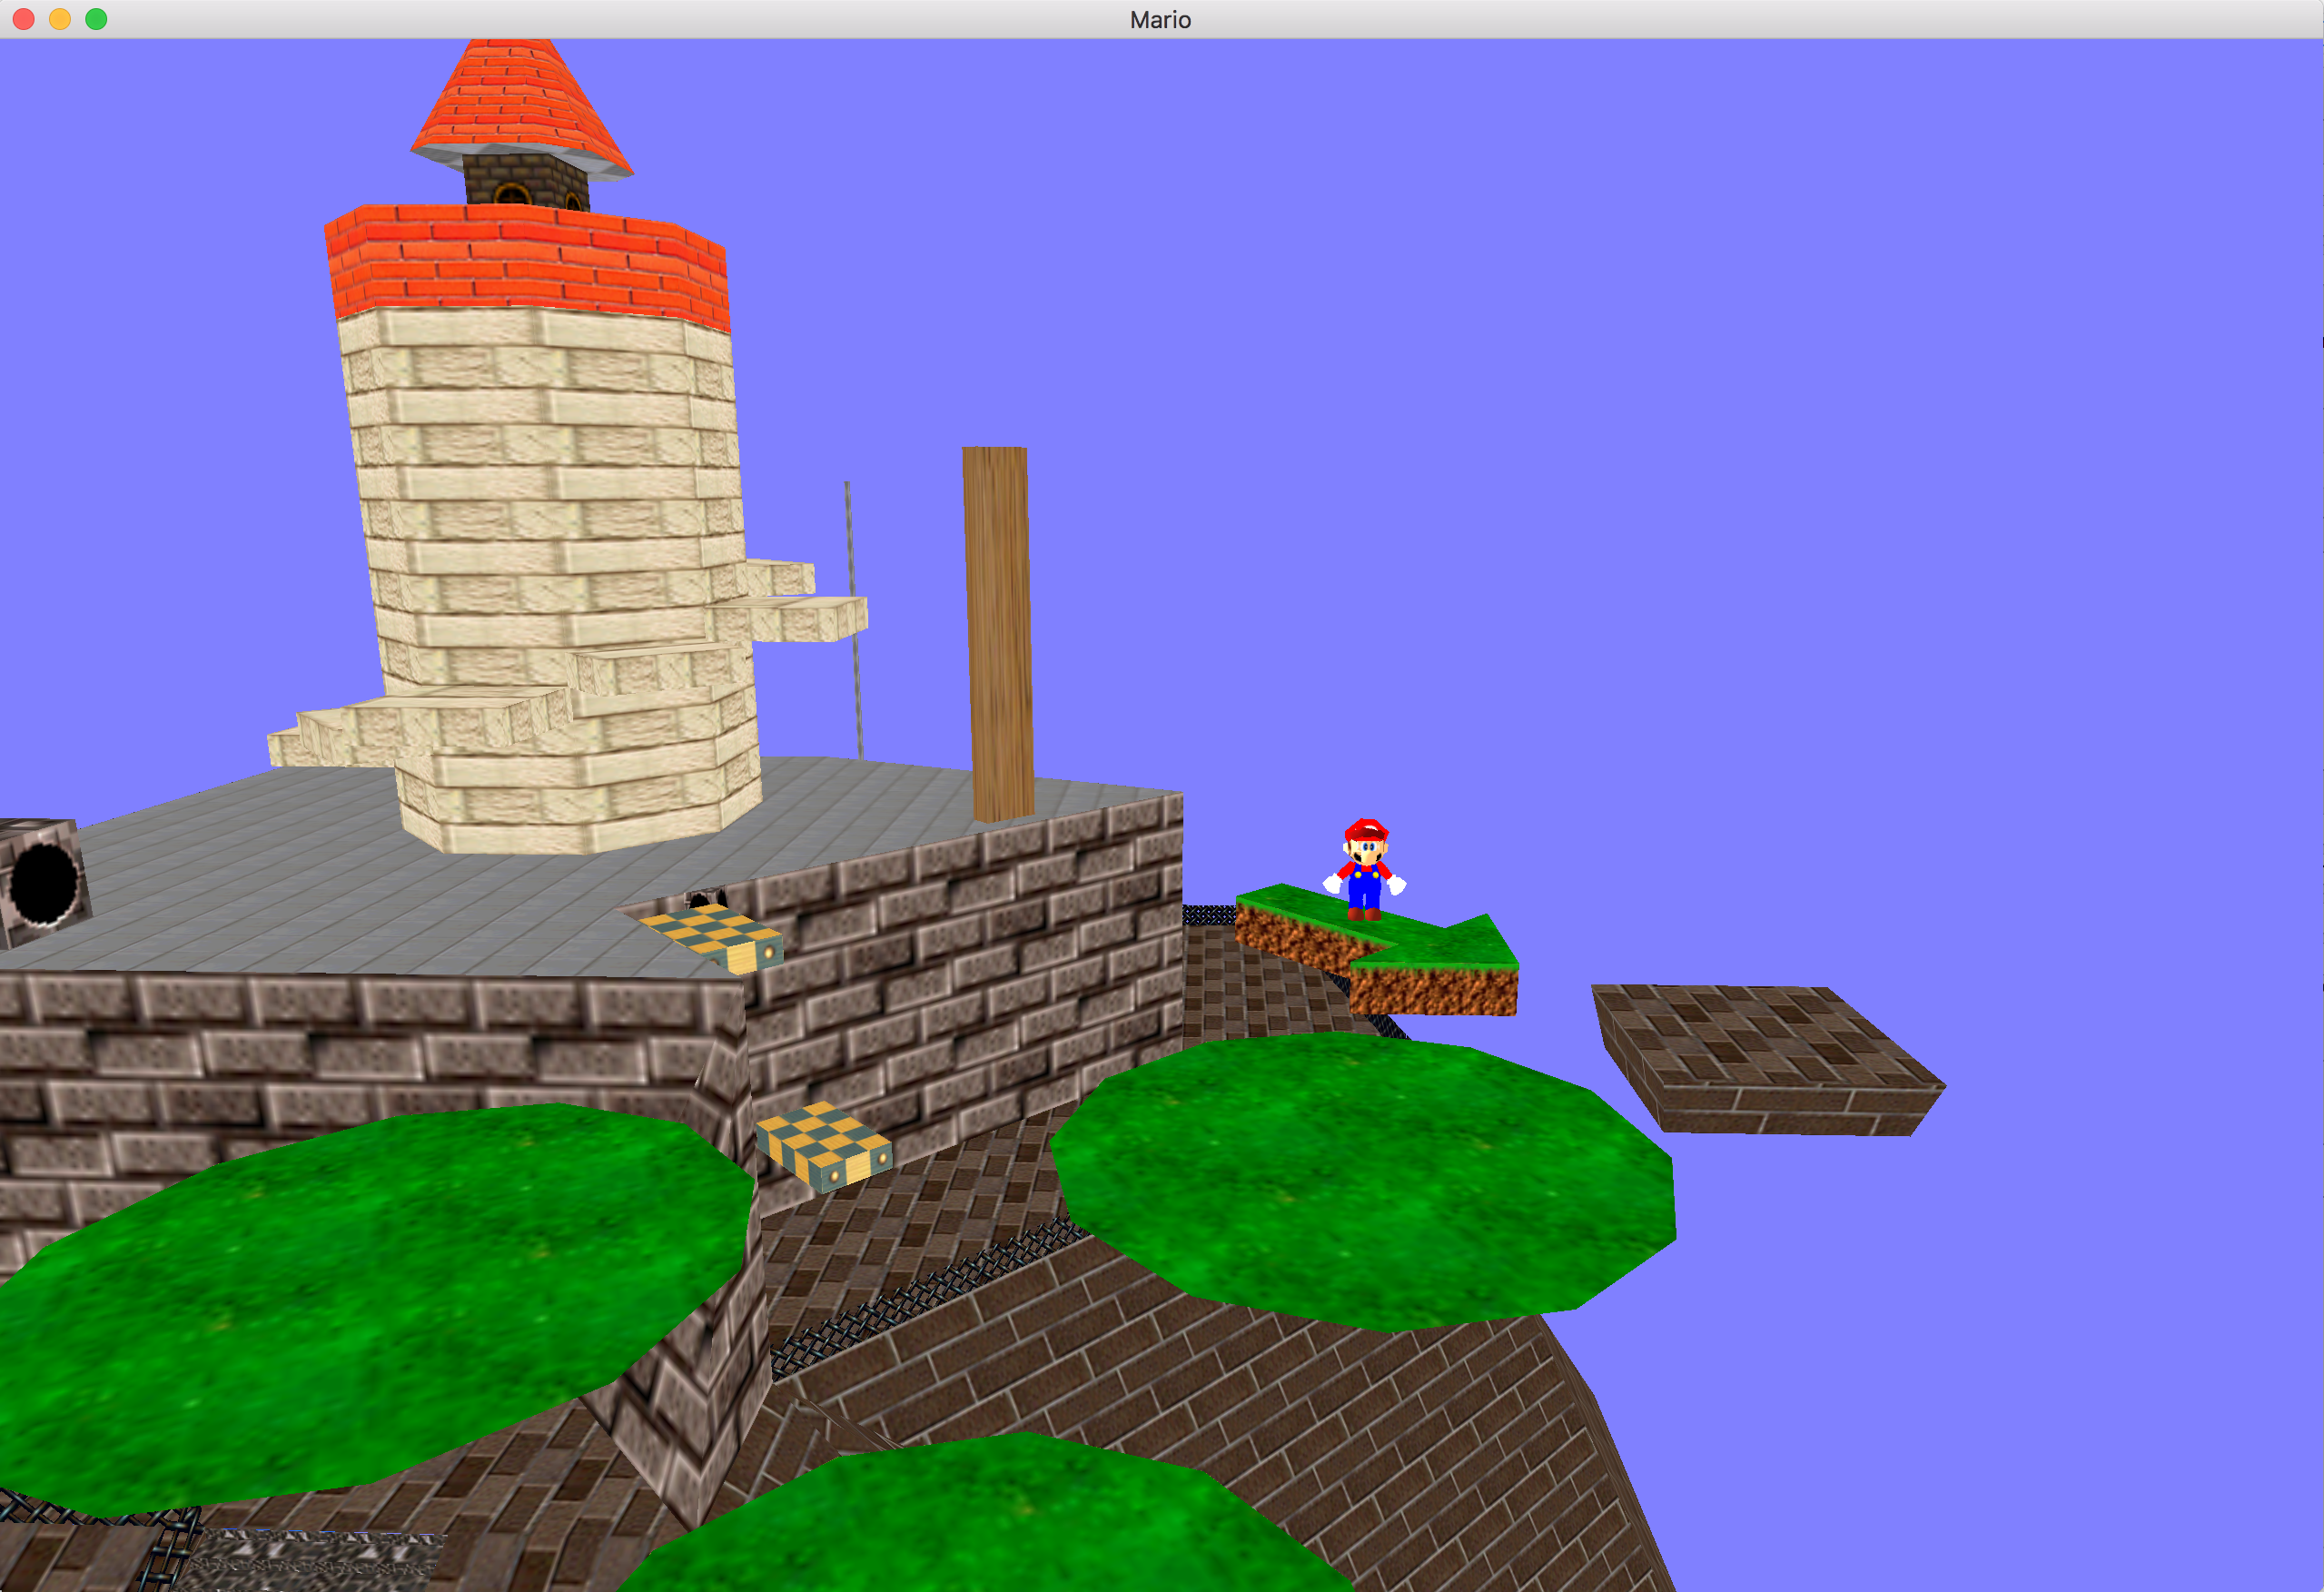Click the "Mario" window title text
2324x1592 pixels.
tap(1160, 20)
